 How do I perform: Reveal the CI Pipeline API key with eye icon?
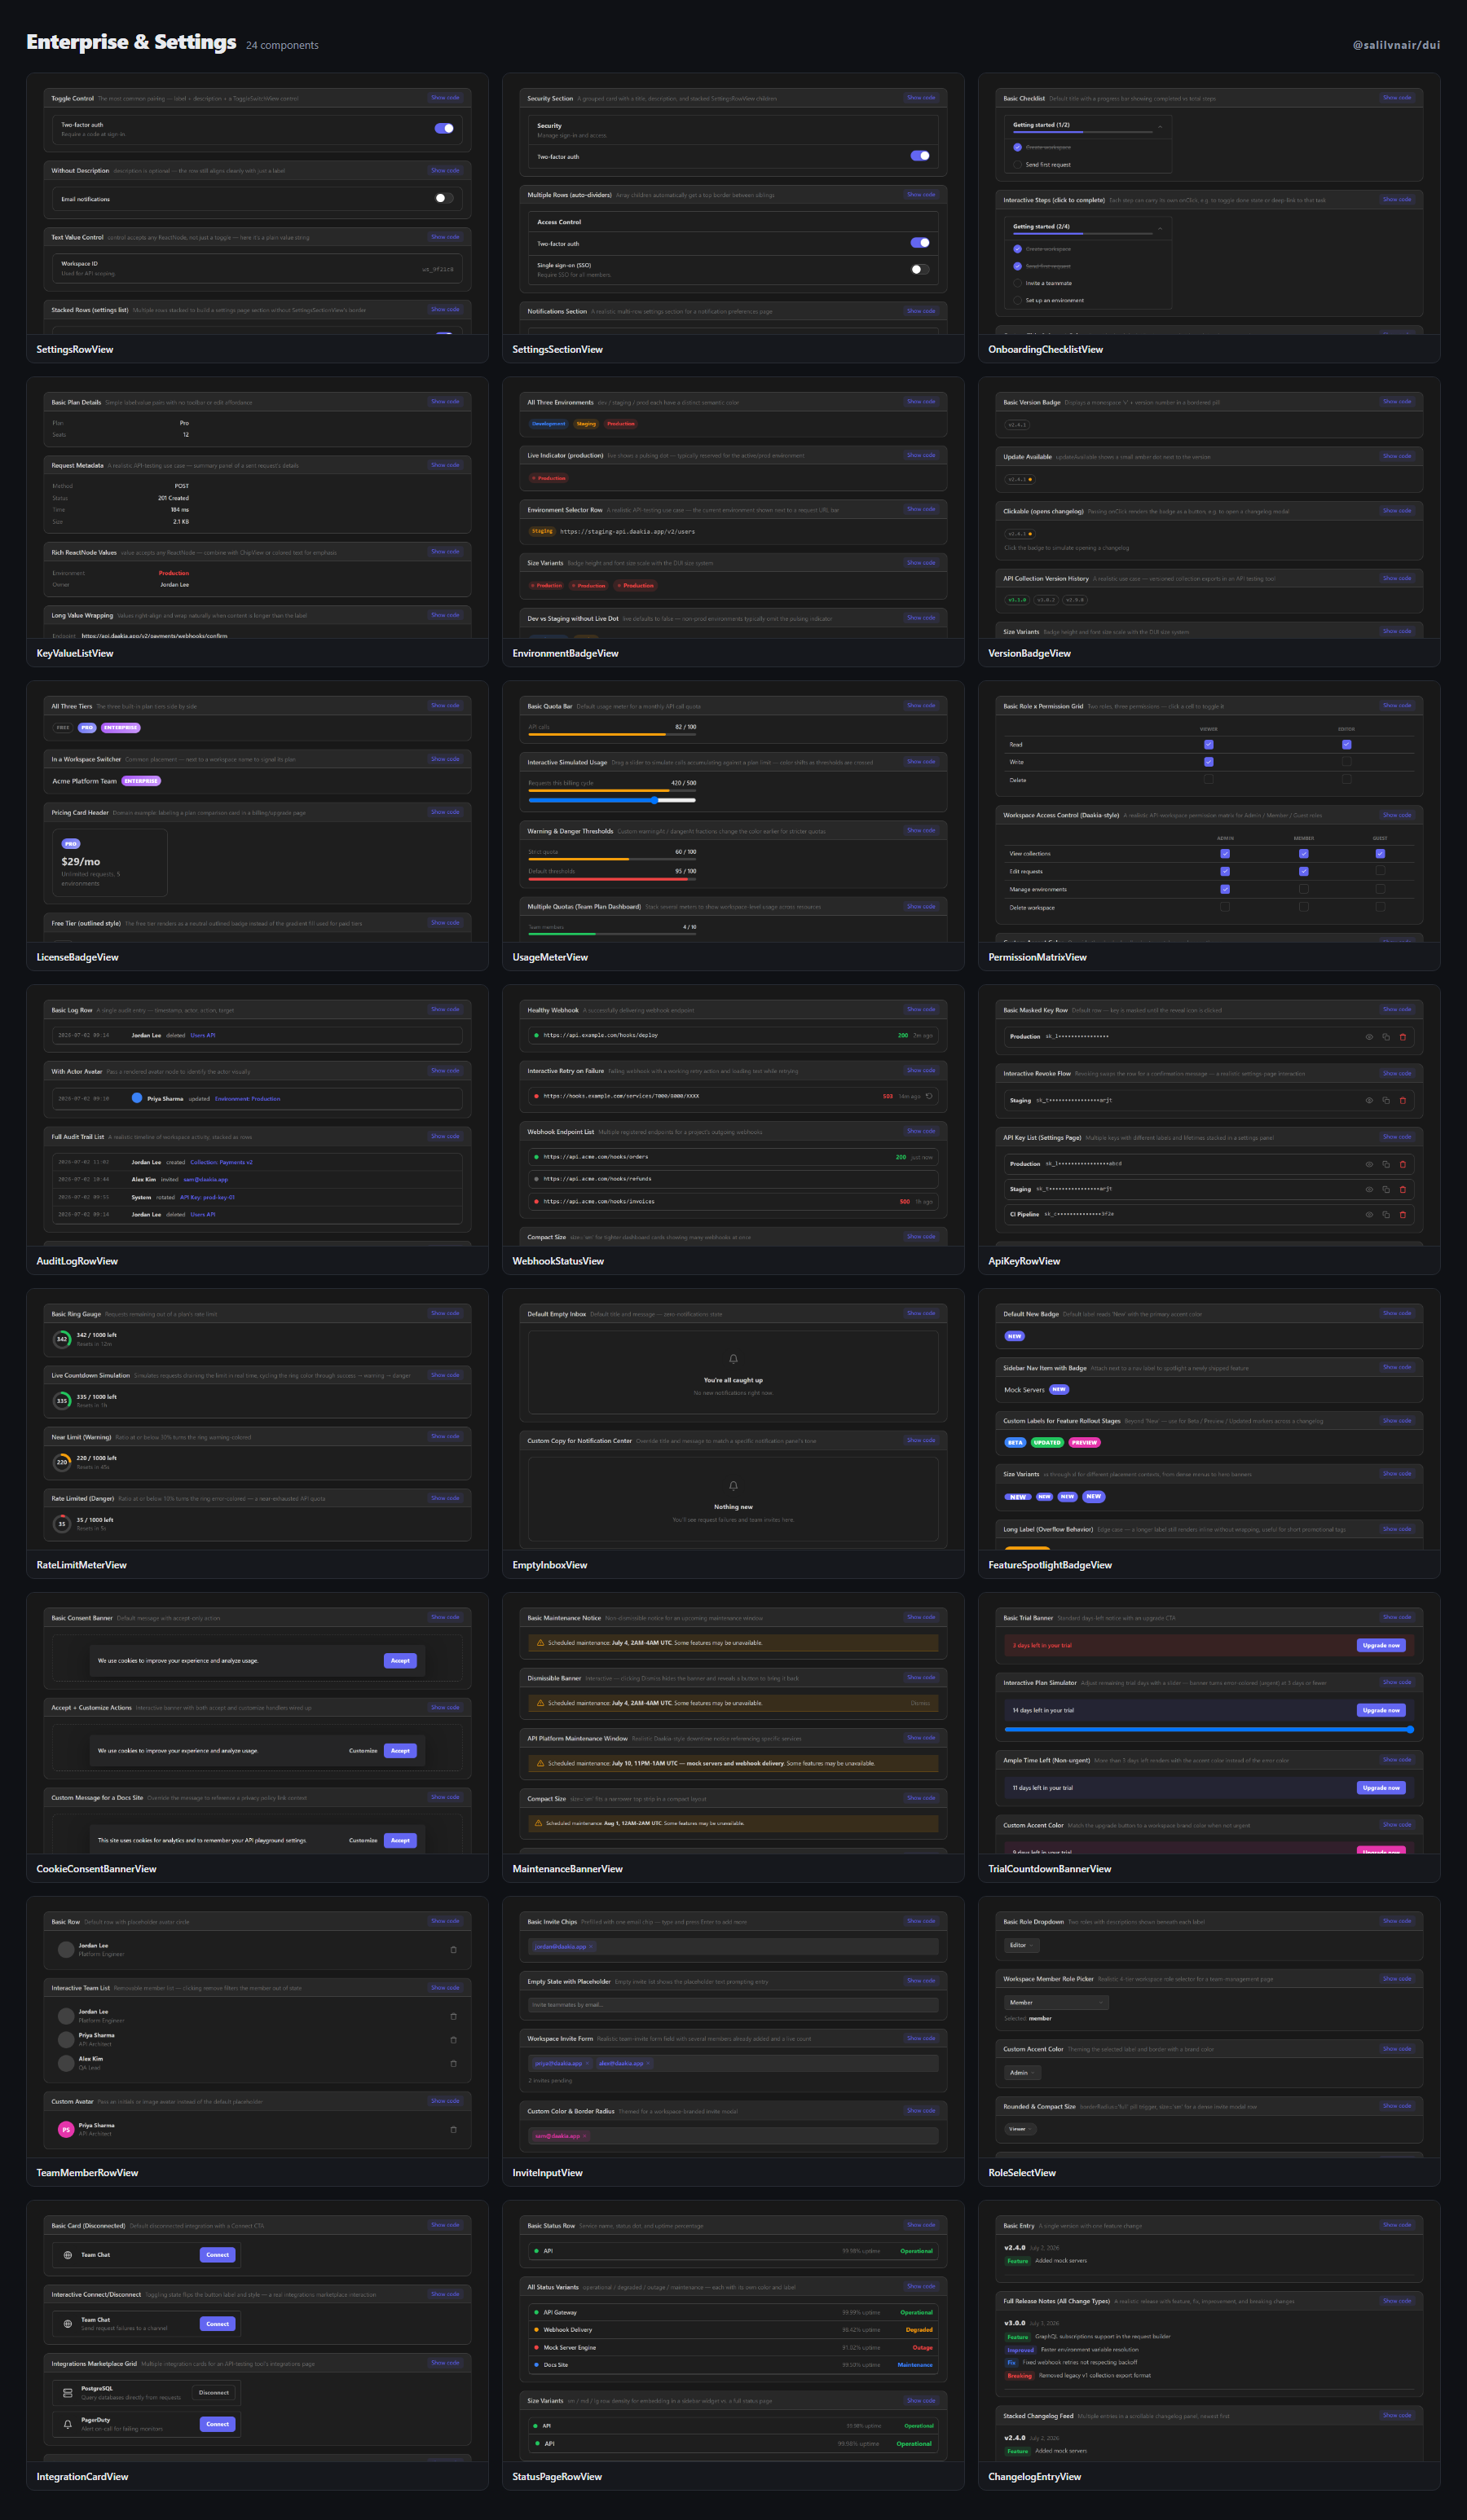pos(1369,1214)
